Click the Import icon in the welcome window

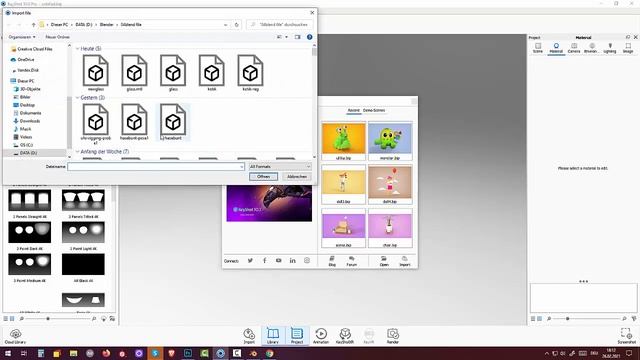coord(404,261)
